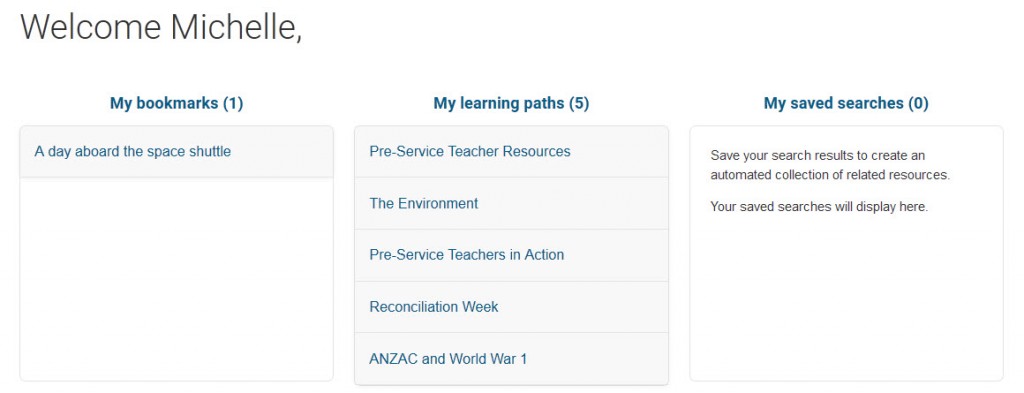Screen dimensions: 1024x393
Task: Click the 'My bookmarks' heading
Action: coord(164,103)
